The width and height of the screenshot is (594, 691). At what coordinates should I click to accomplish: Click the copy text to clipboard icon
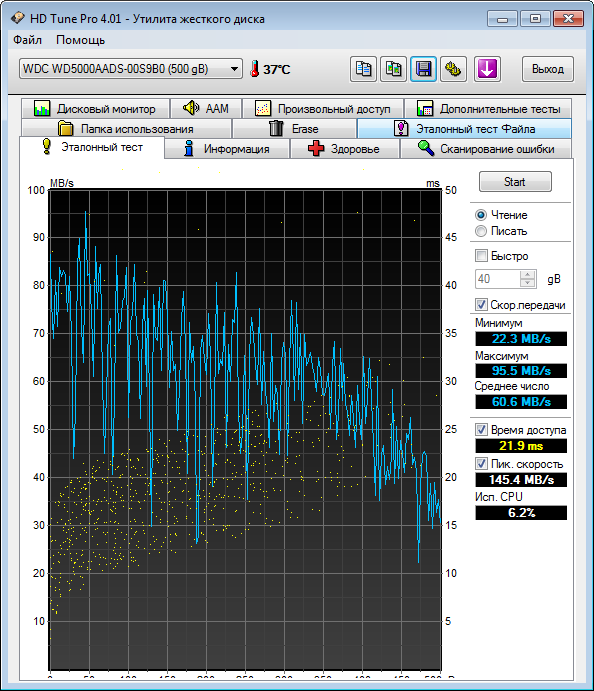(x=363, y=69)
